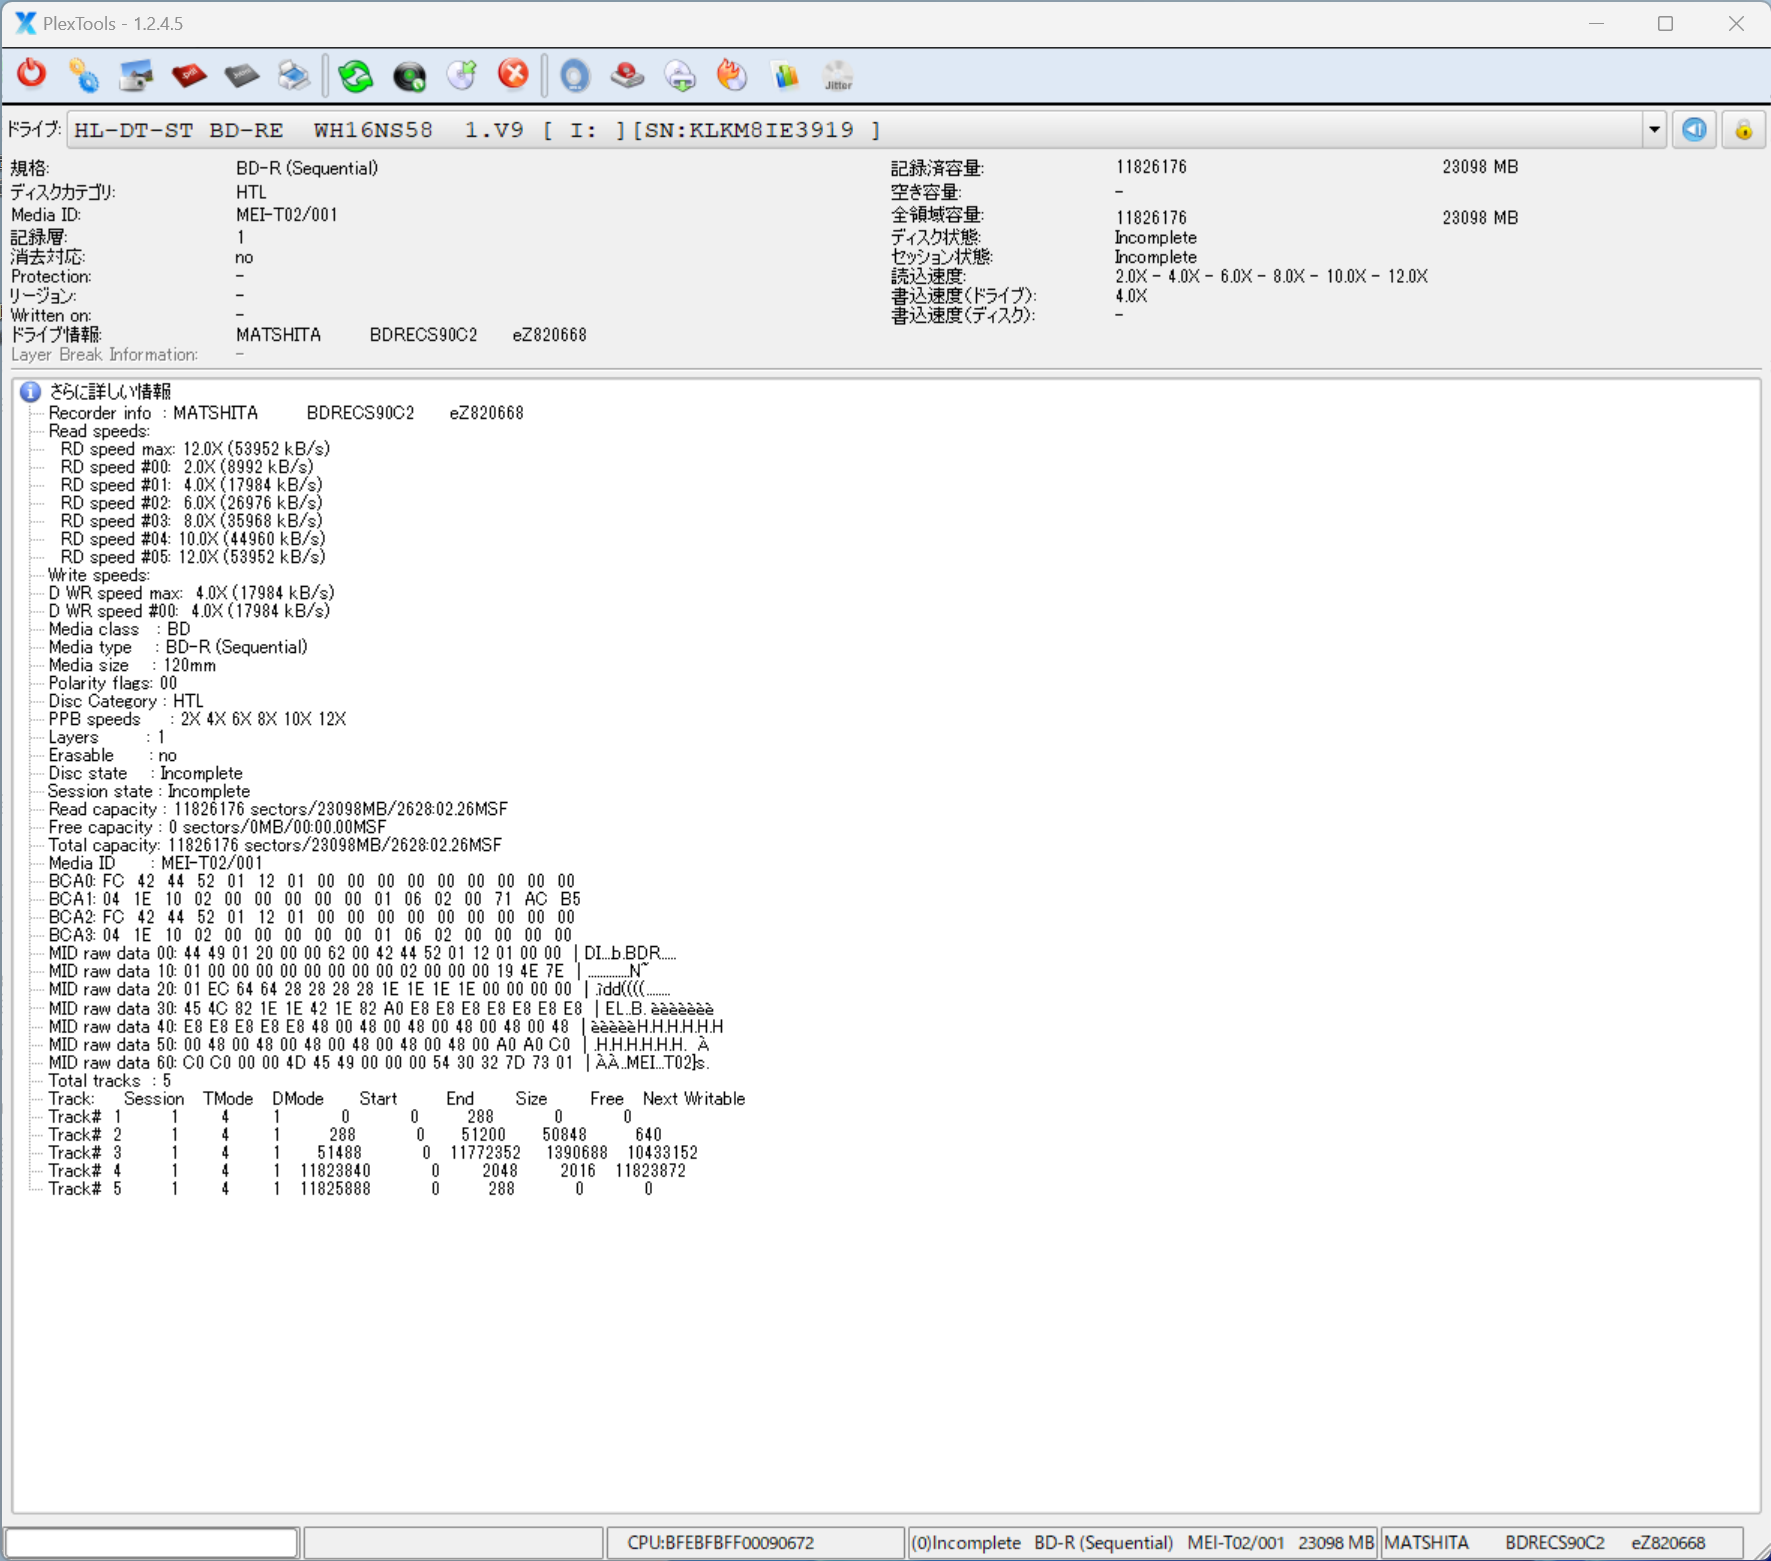Screen dimensions: 1771x1561
Task: Click the black disc start icon
Action: pos(409,75)
